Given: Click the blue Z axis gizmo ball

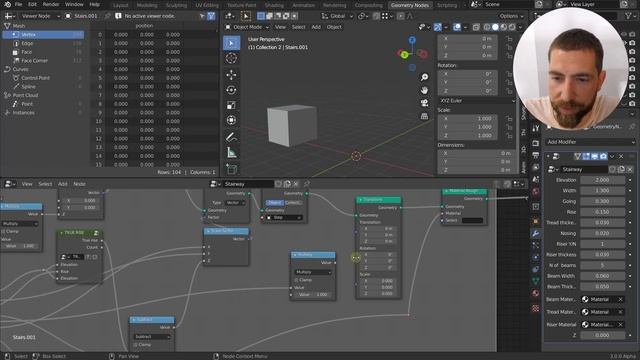Looking at the screenshot, I should 412,40.
